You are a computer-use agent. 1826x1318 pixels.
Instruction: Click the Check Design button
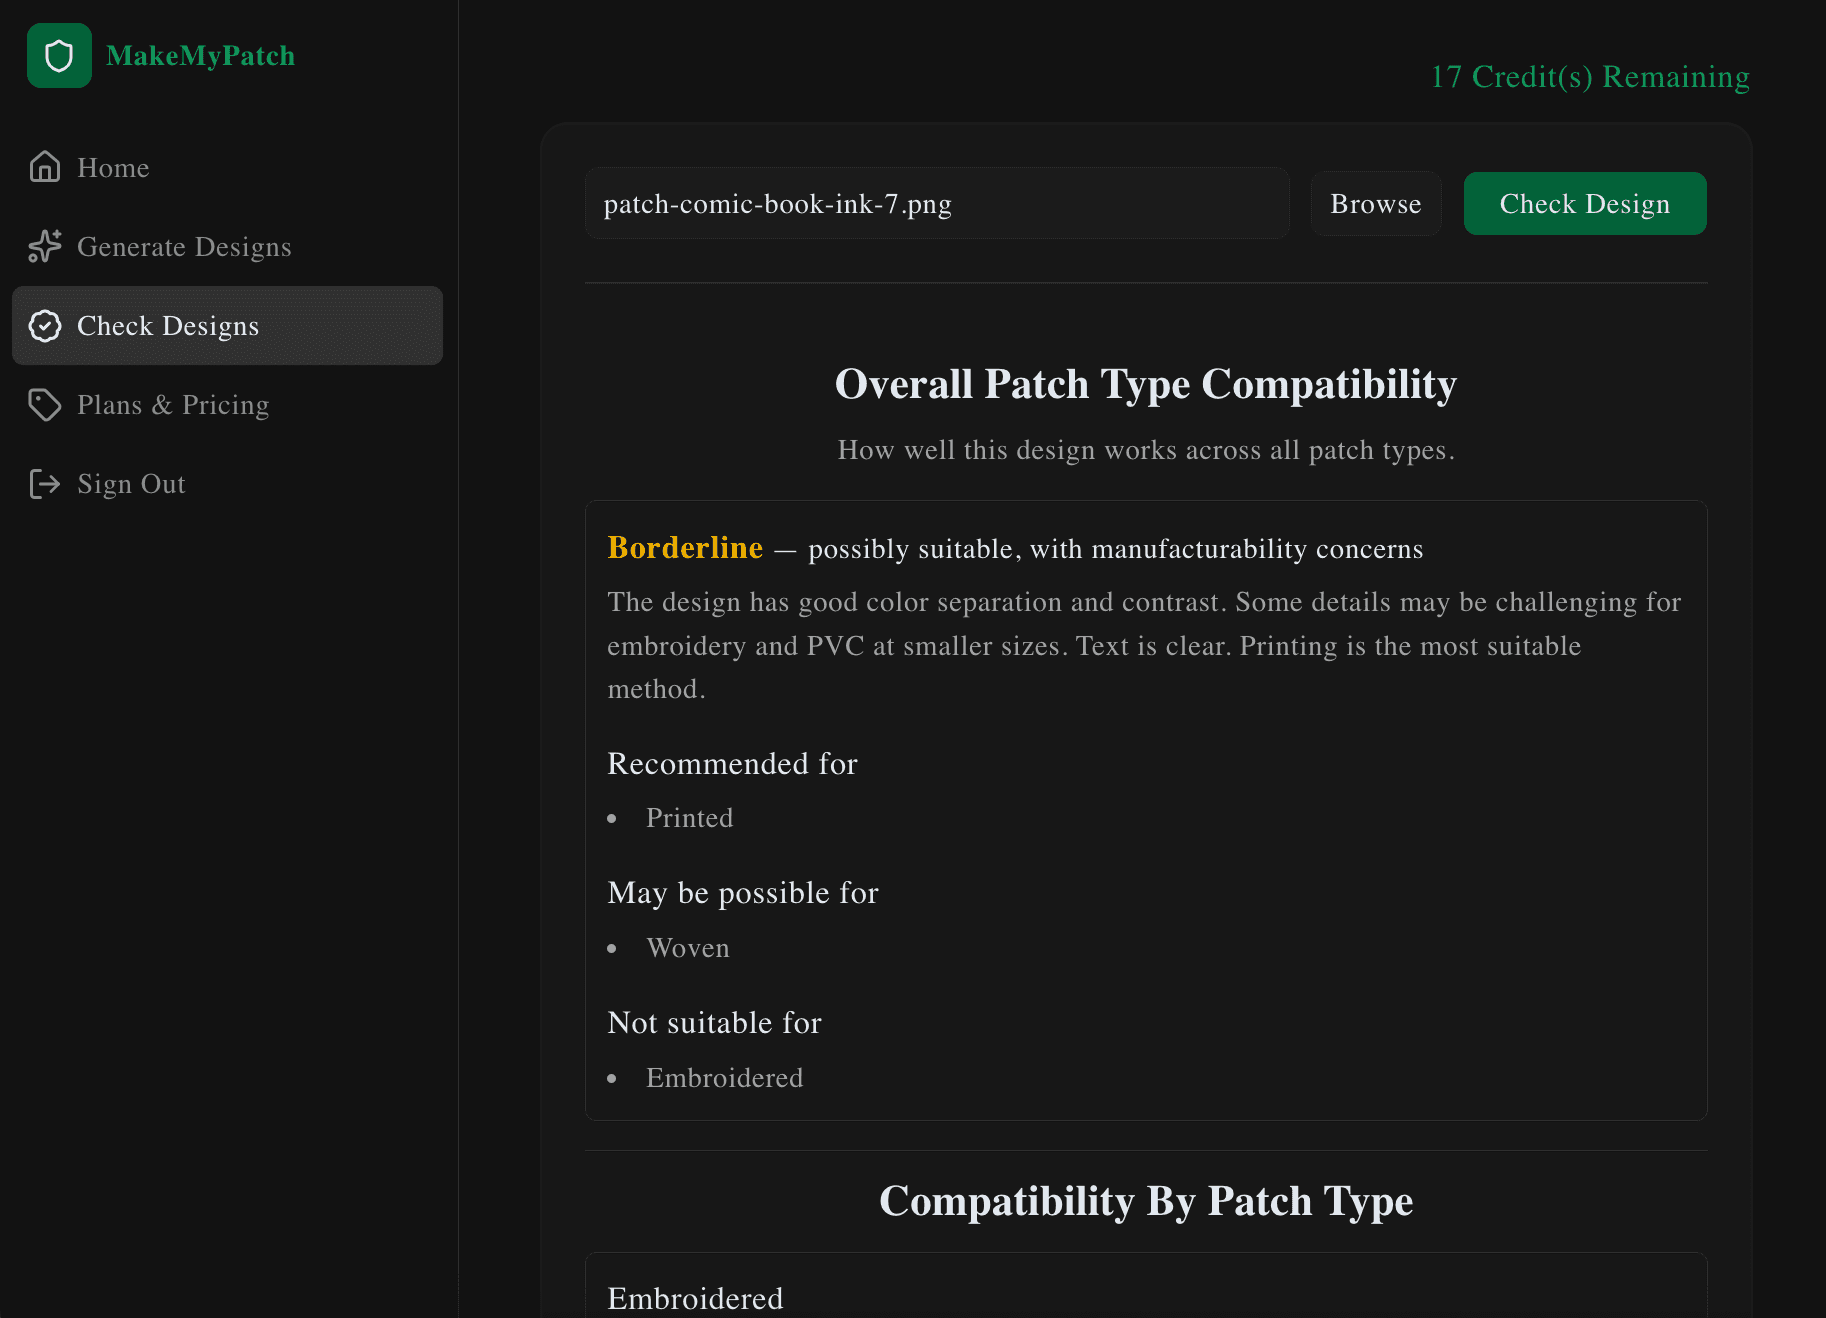(x=1584, y=203)
